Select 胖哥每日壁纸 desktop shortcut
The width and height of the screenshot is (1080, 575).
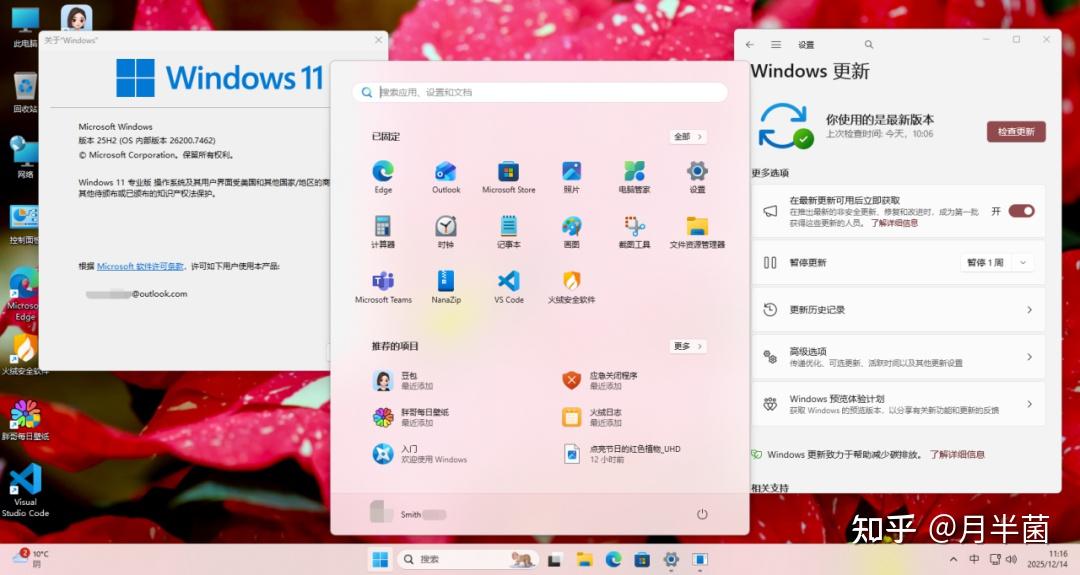25,420
